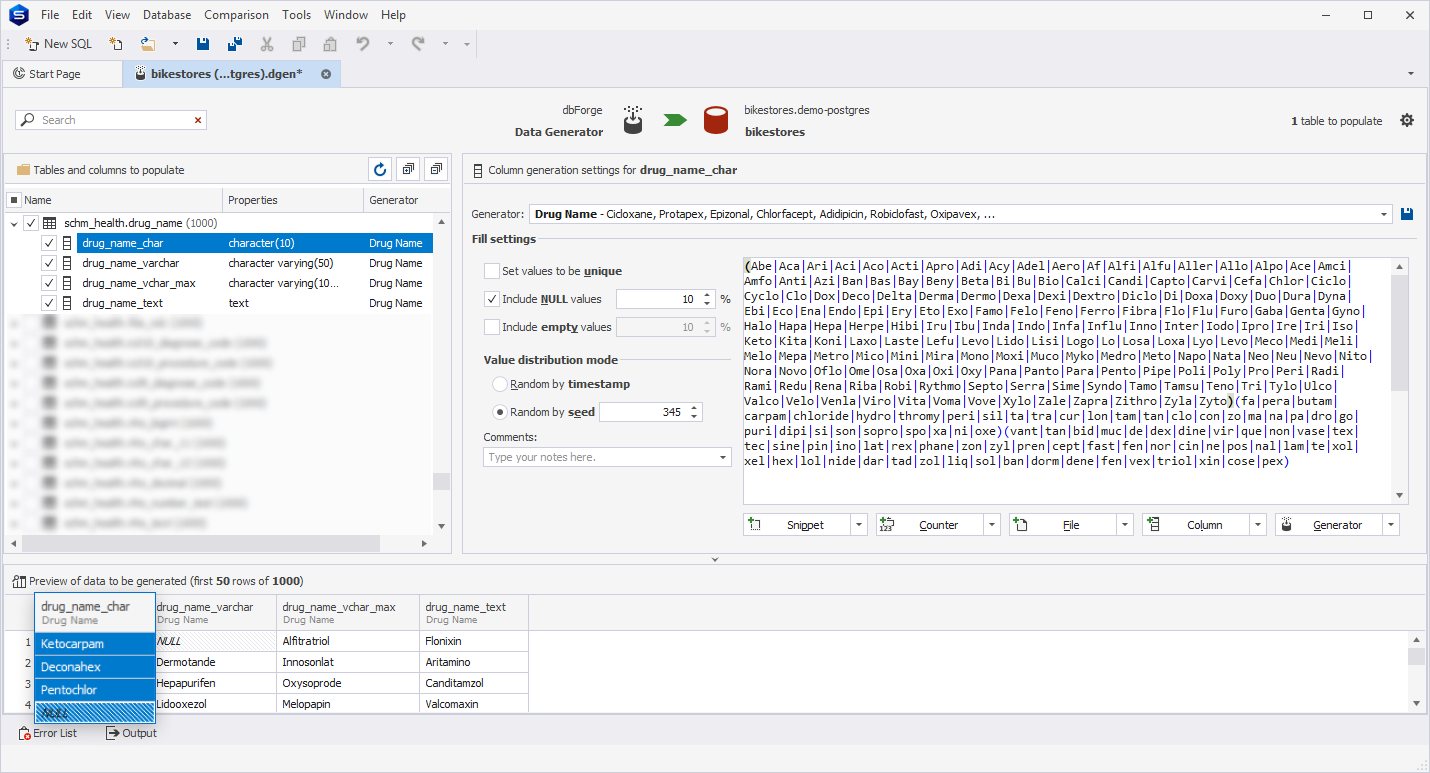The height and width of the screenshot is (773, 1430).
Task: Click the Undo arrow icon
Action: pyautogui.click(x=363, y=44)
